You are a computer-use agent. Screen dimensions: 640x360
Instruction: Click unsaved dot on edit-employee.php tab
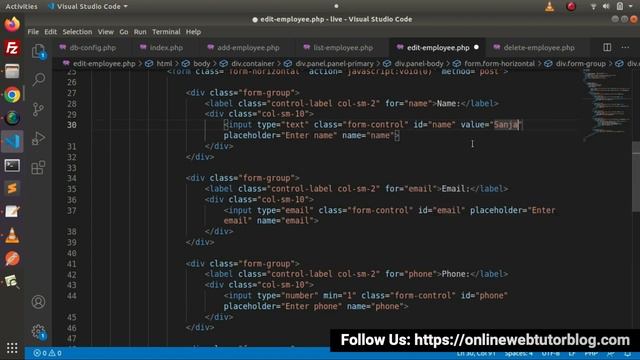coord(476,47)
